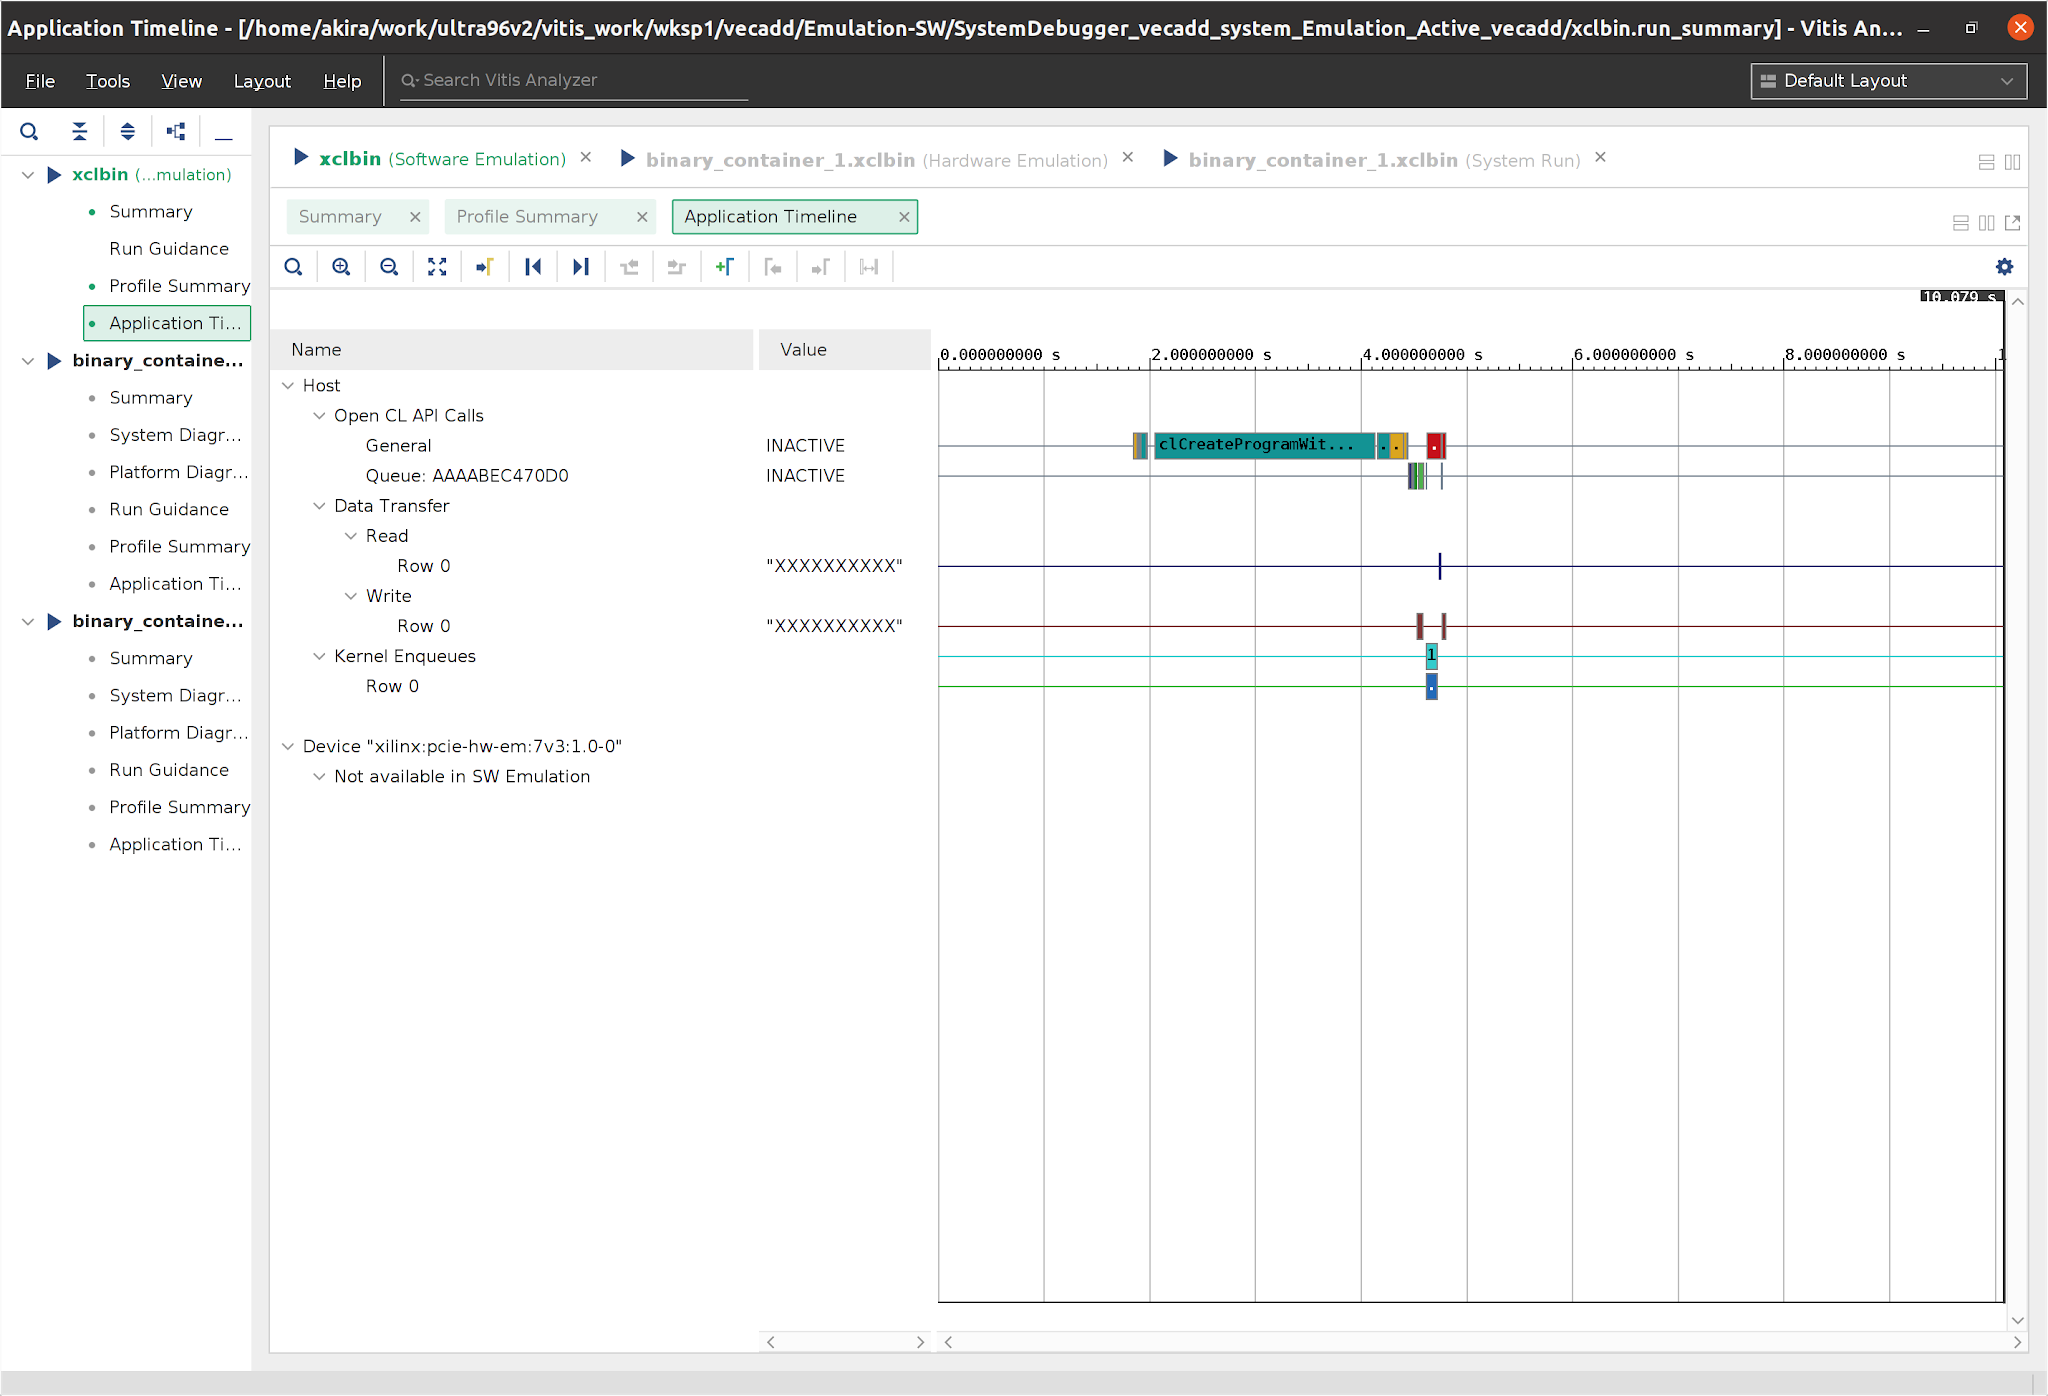Click the timeline search magnifier icon
This screenshot has width=2048, height=1396.
(x=293, y=267)
